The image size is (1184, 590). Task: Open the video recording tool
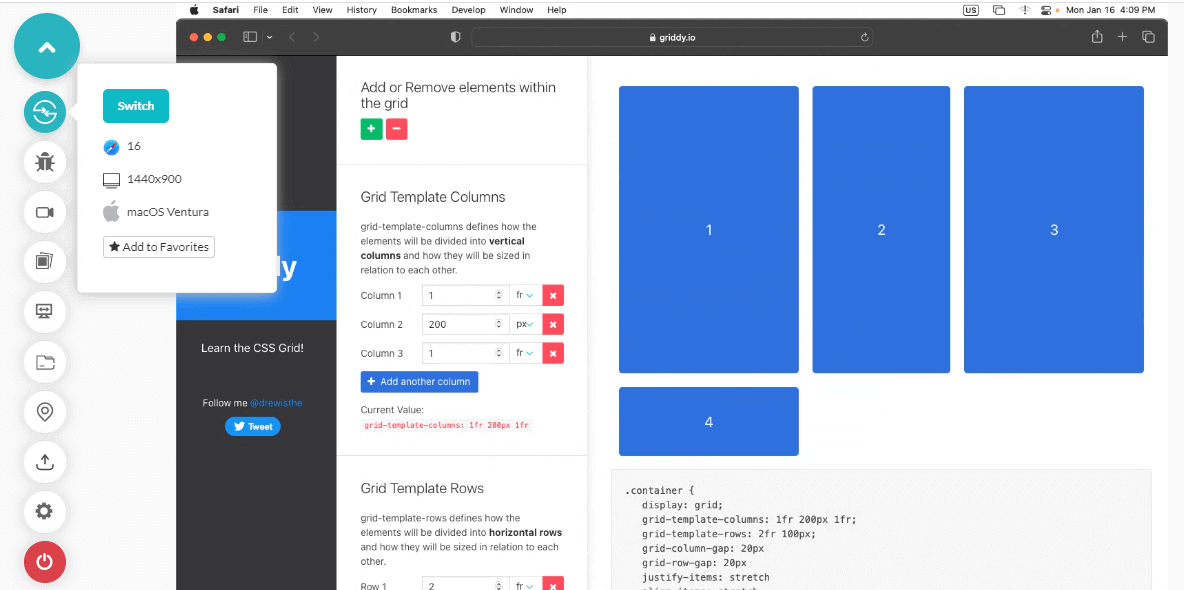pyautogui.click(x=45, y=212)
